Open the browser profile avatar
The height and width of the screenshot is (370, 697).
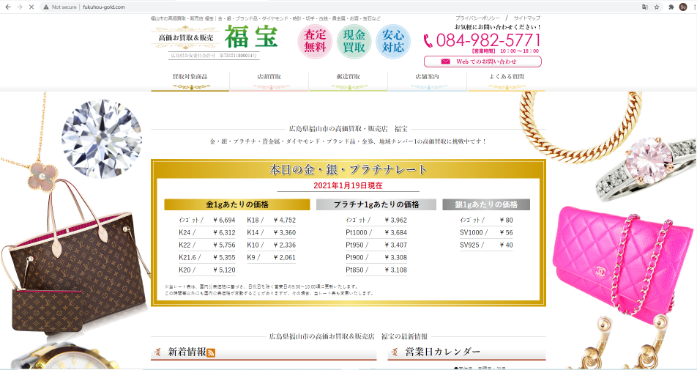click(x=683, y=7)
